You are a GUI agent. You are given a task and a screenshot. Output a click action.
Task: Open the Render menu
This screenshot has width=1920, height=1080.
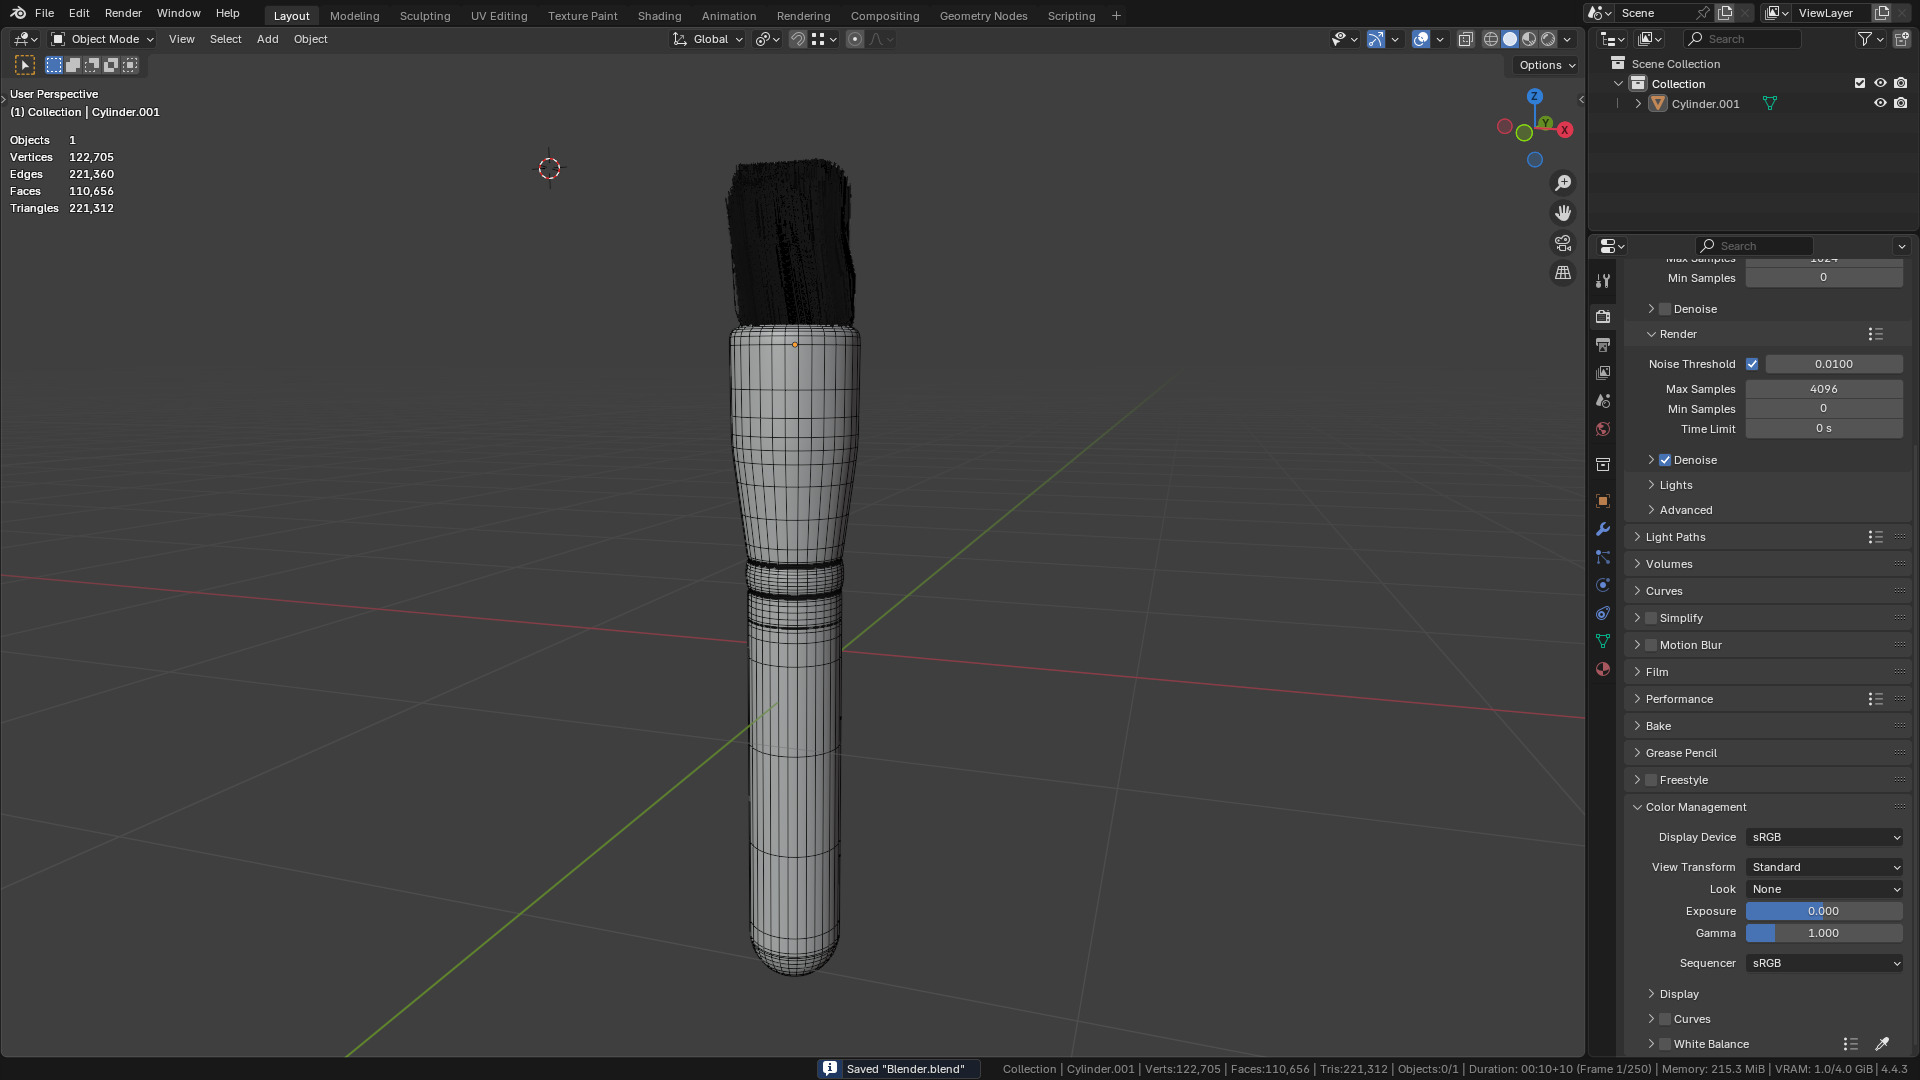123,13
